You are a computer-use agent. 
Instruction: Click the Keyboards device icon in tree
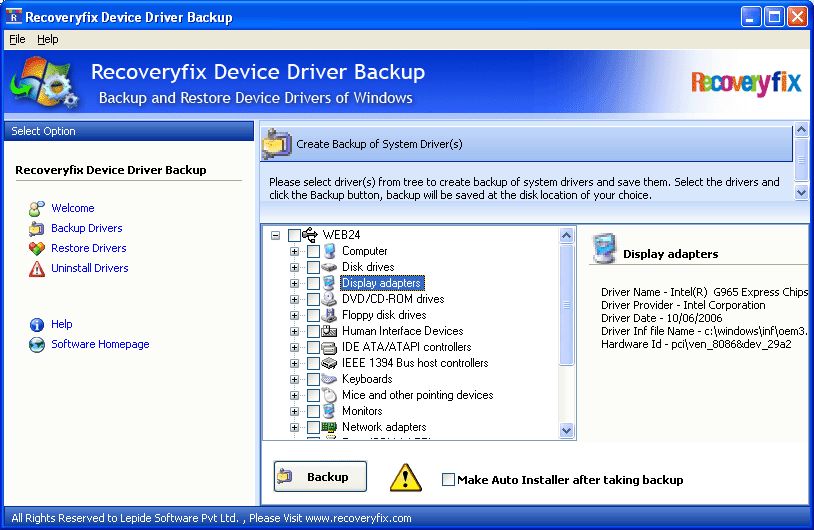[x=329, y=379]
